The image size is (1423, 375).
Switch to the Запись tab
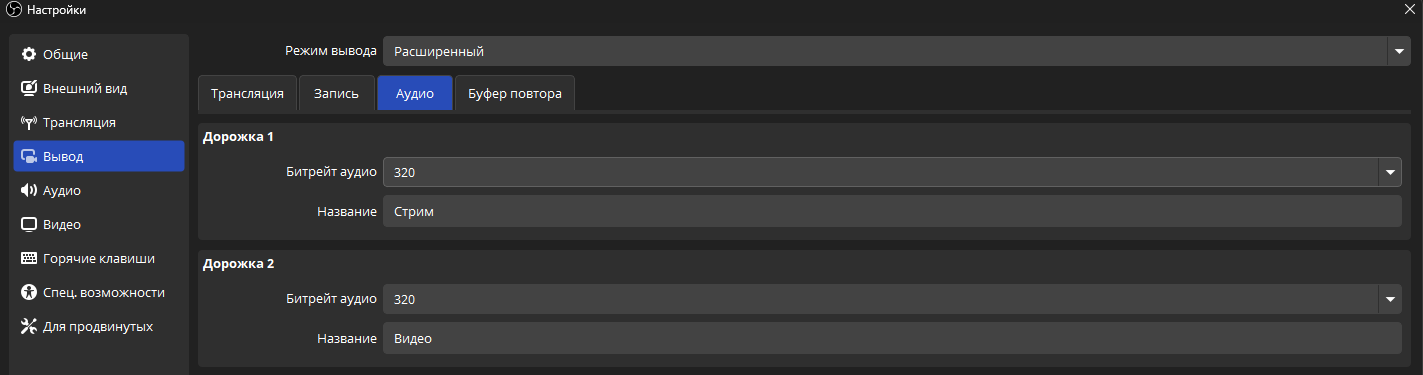coord(337,93)
